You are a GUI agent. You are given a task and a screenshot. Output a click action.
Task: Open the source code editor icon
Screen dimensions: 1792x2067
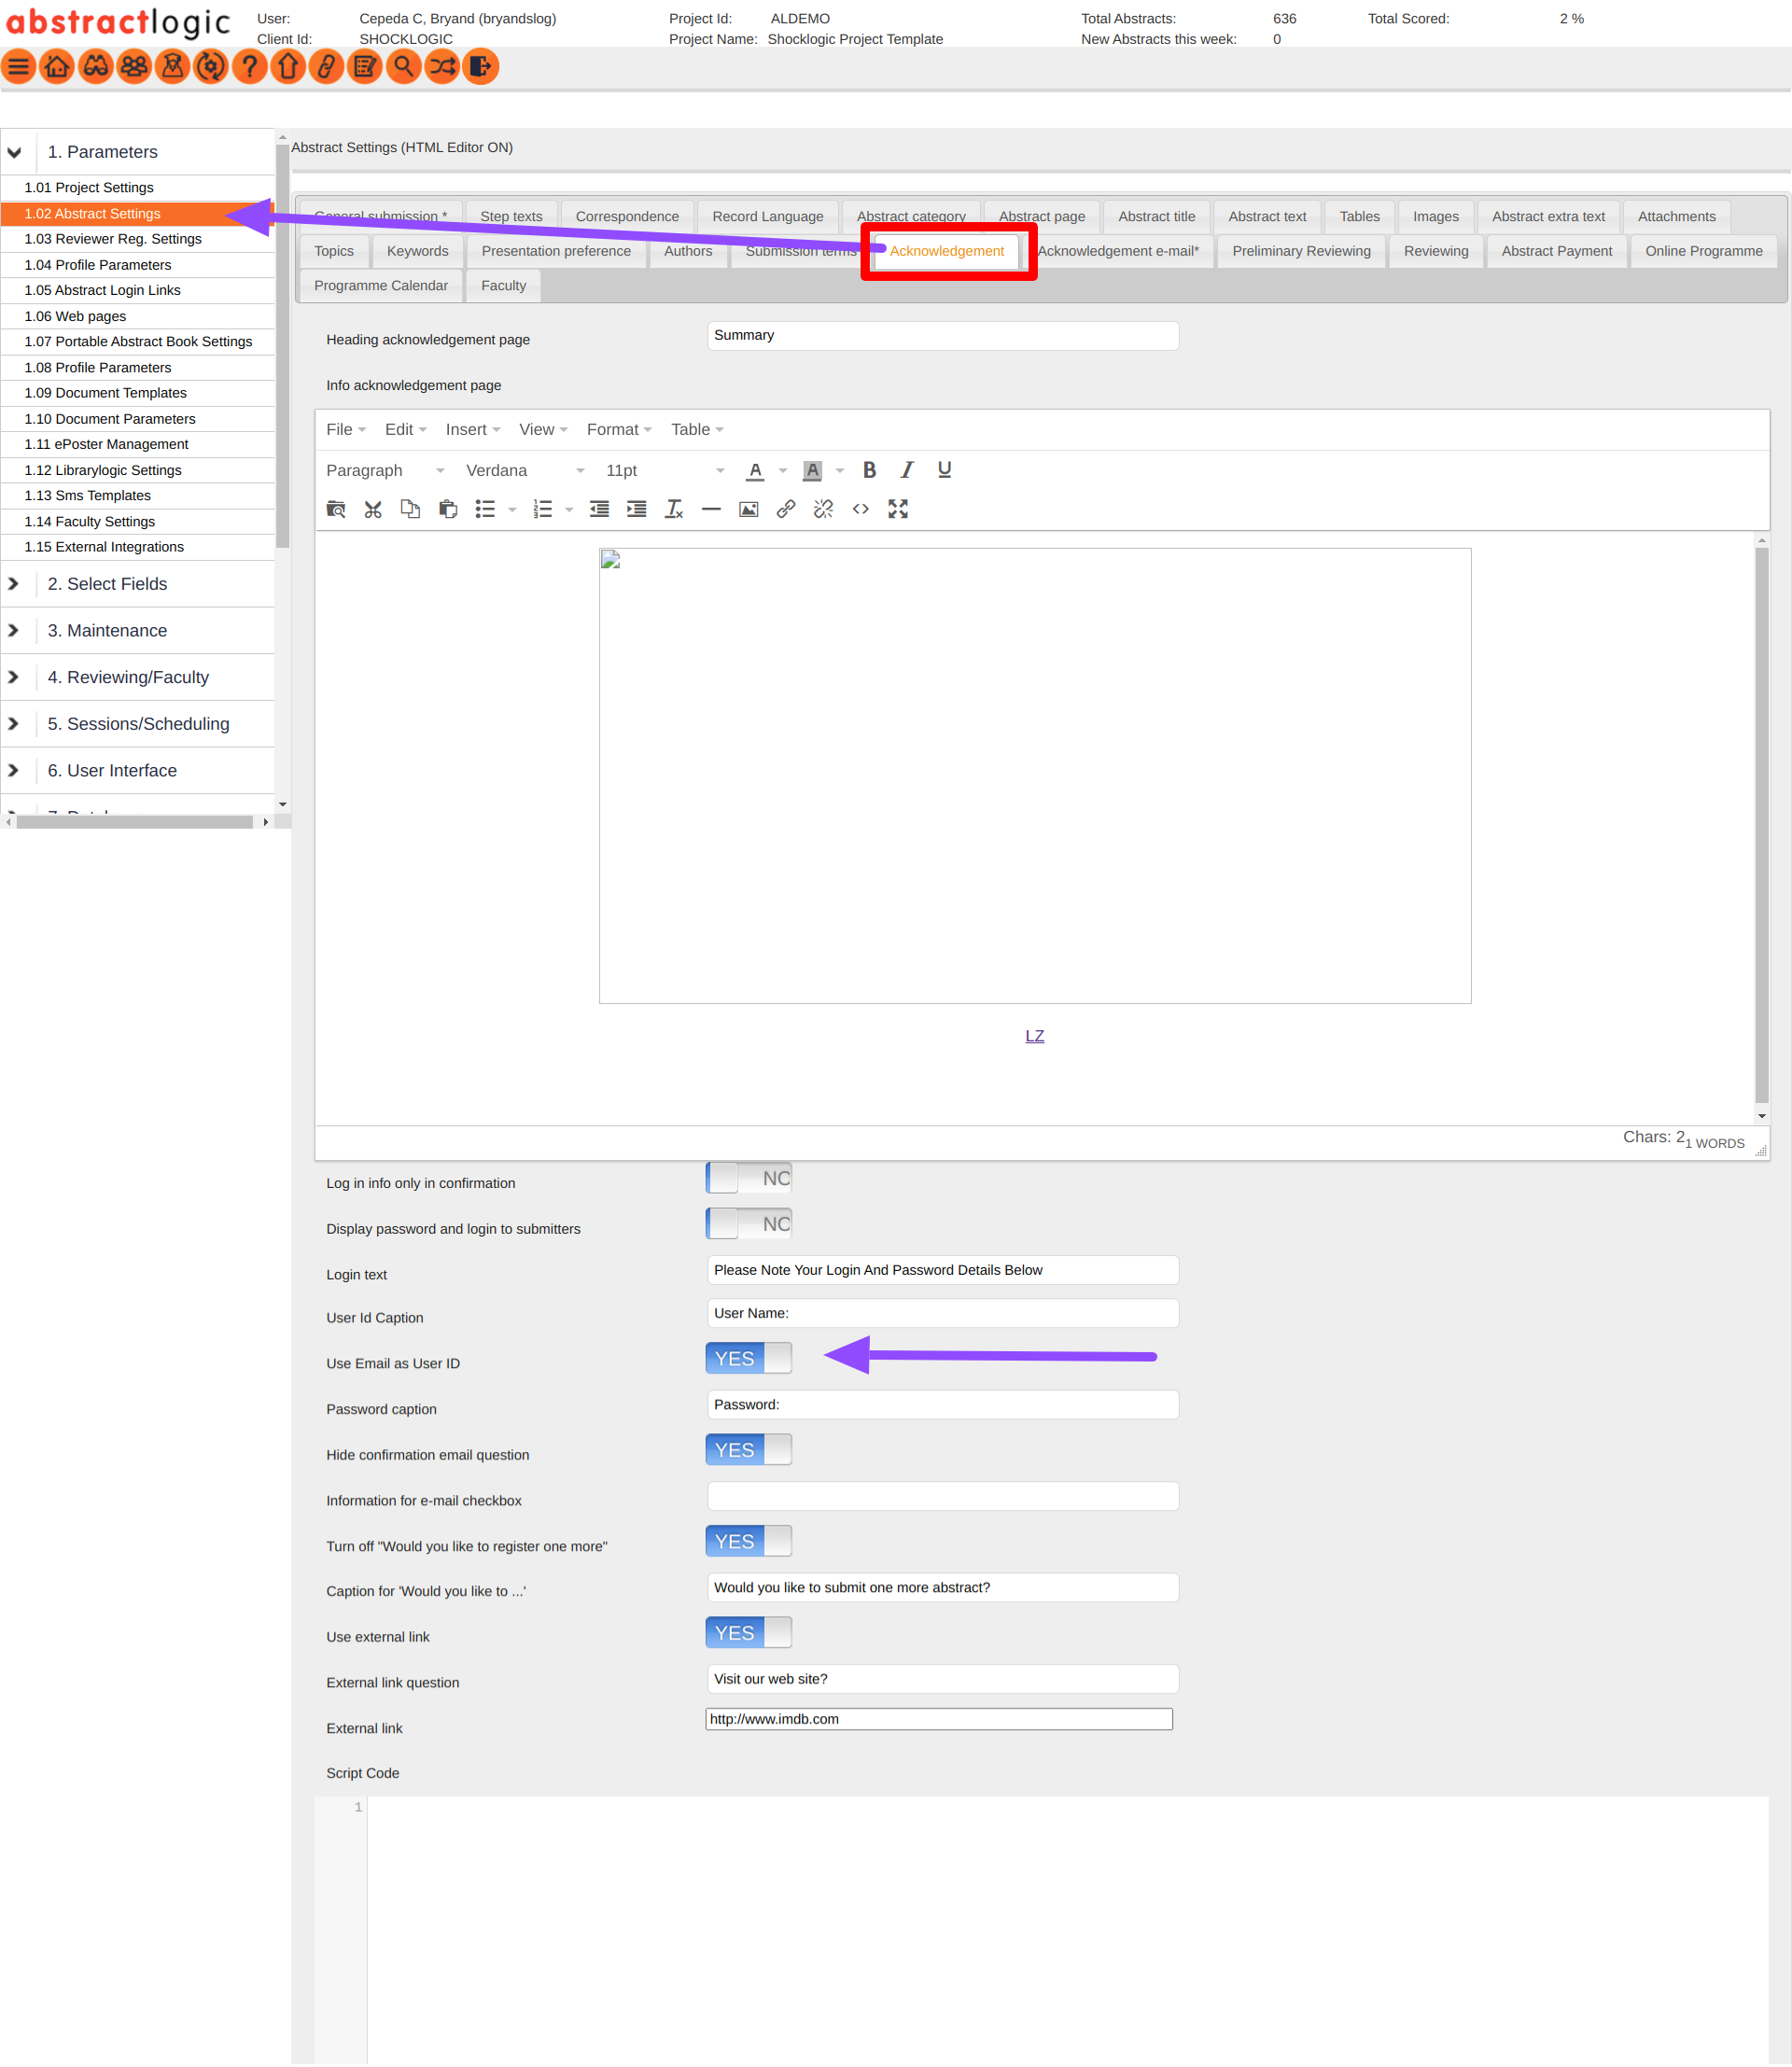(860, 509)
